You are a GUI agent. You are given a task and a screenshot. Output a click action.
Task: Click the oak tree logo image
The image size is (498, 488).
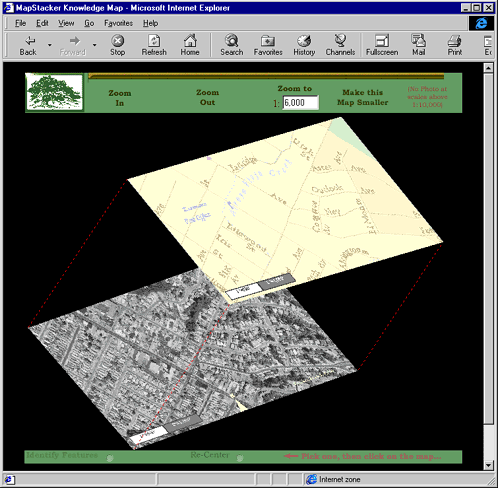pos(54,92)
